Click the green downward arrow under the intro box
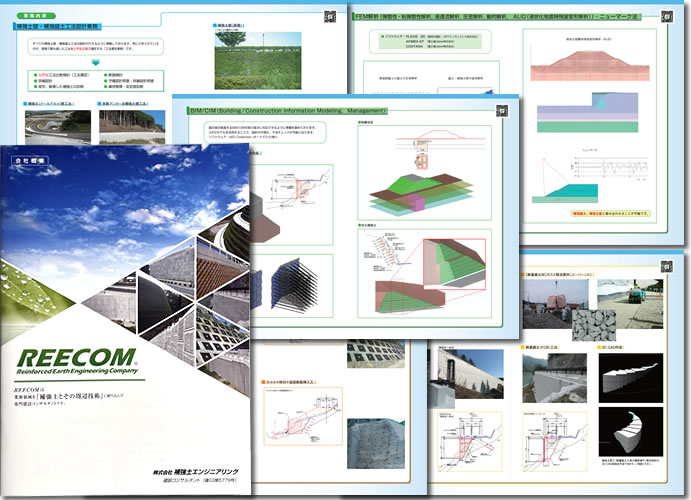Screen dimensions: 691x500 point(96,63)
